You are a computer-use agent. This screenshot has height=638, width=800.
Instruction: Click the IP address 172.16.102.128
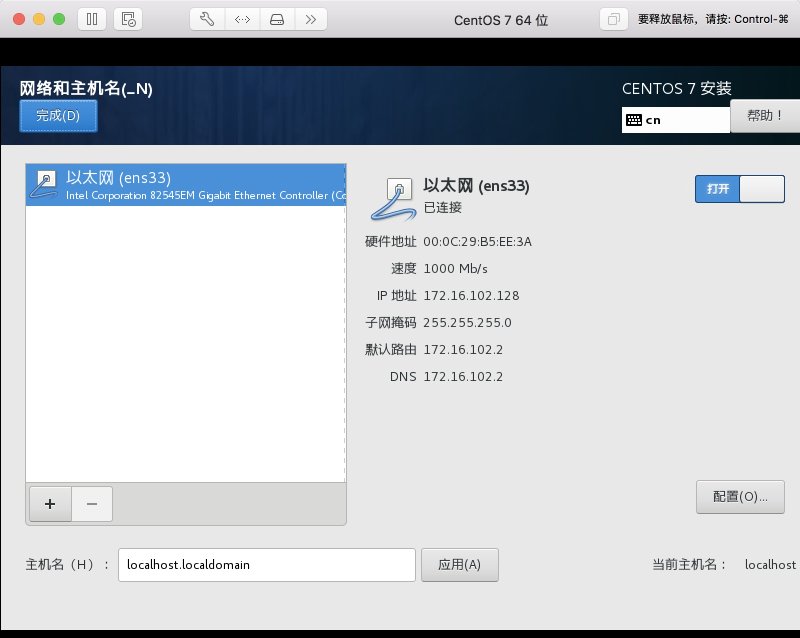tap(471, 296)
